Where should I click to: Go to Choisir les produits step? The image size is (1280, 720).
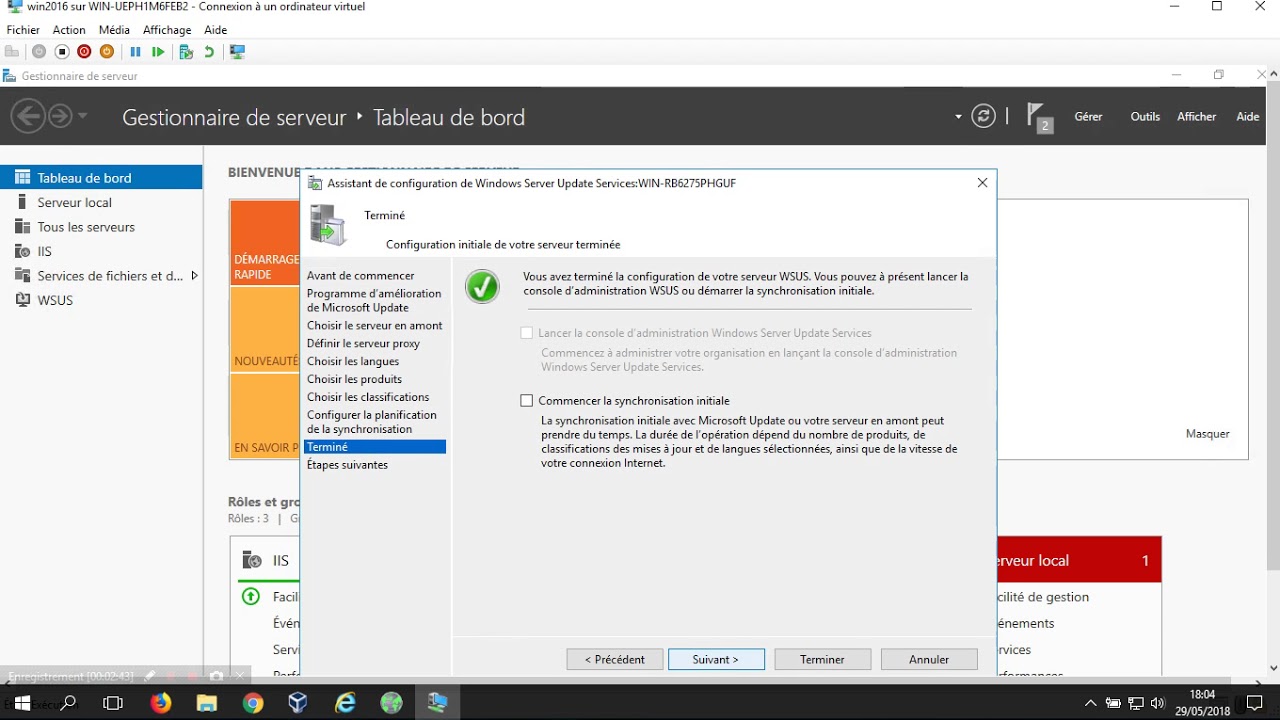[354, 380]
